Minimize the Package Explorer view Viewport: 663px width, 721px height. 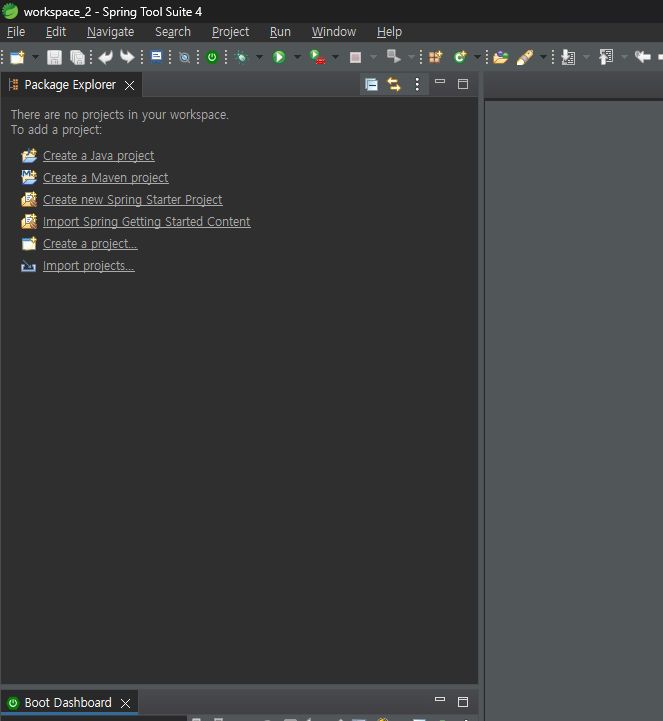click(440, 82)
